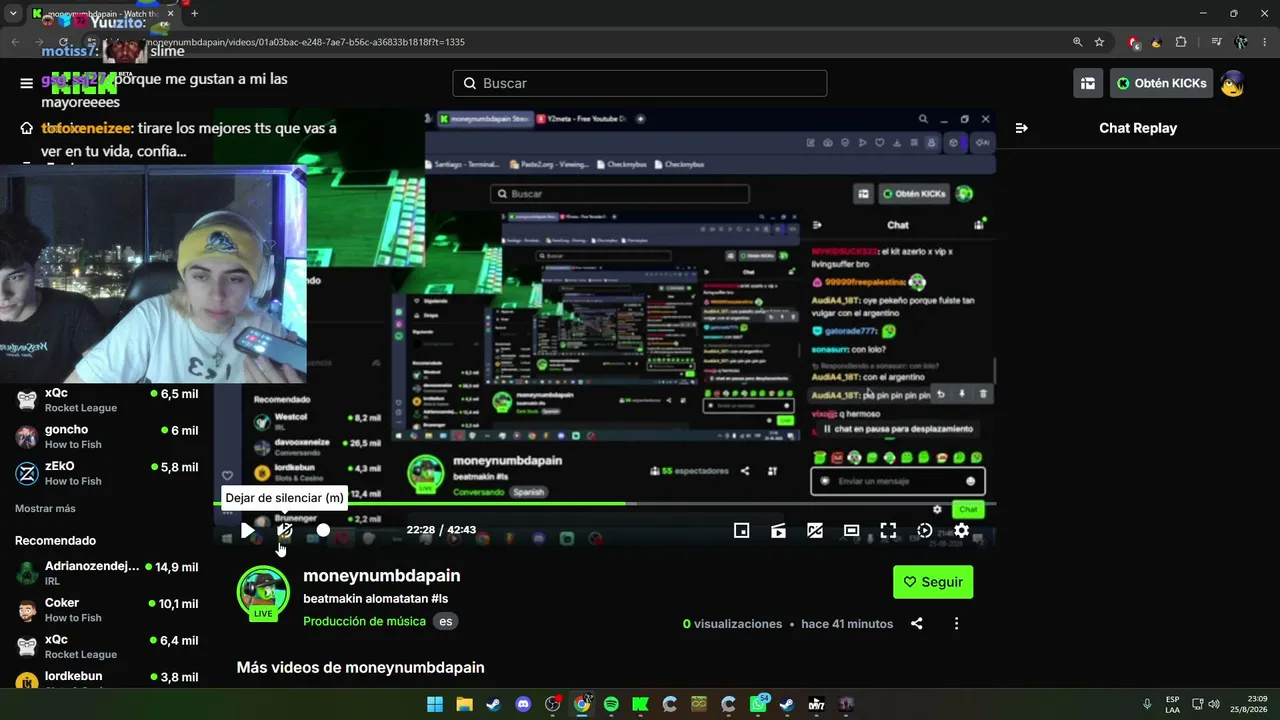Open the Chrome extensions puzzle icon
This screenshot has height=720, width=1280.
click(x=1181, y=42)
